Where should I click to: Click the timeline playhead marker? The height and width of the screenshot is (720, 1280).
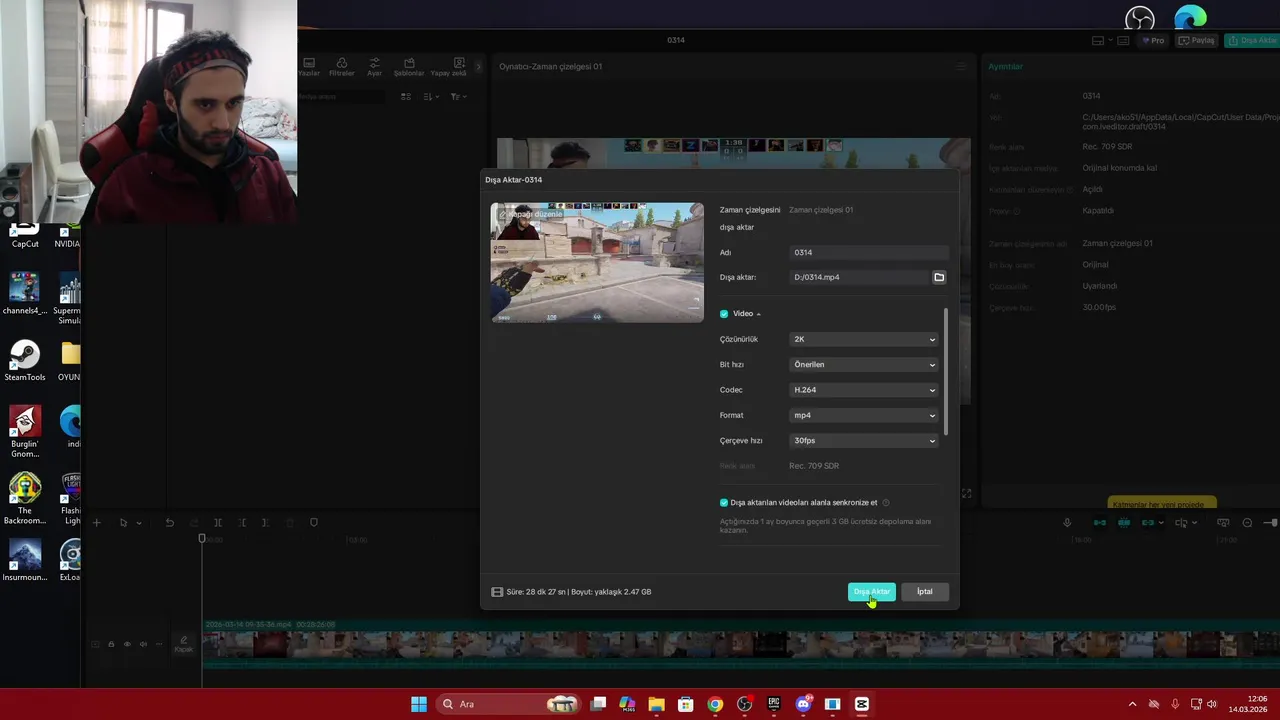click(x=201, y=539)
